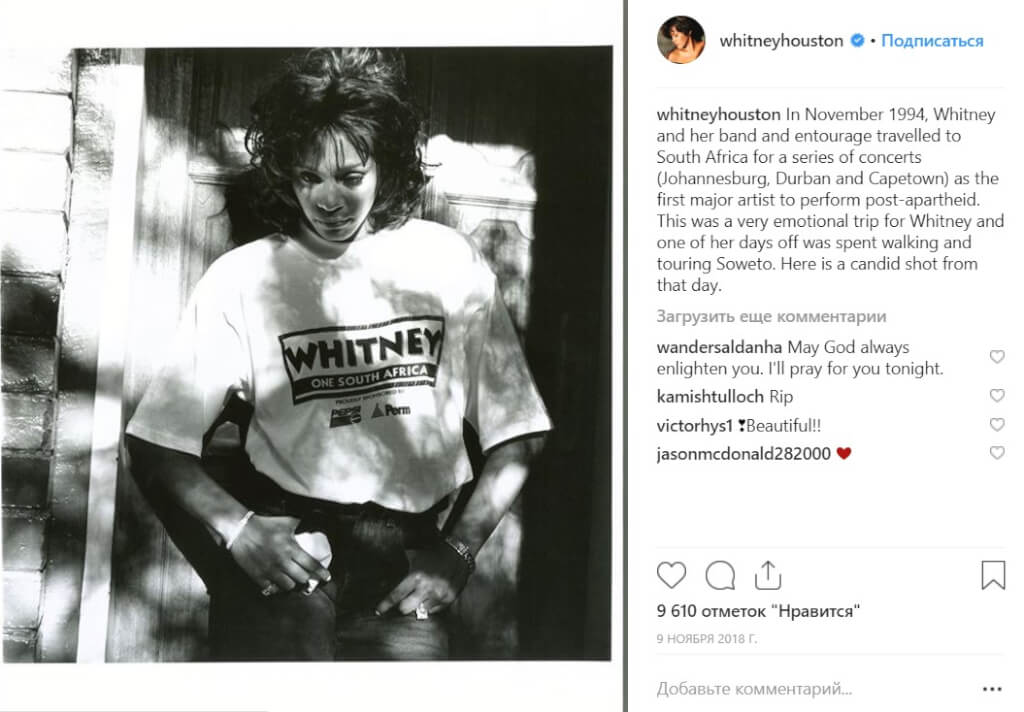Like victorhys1's comment heart
The image size is (1024, 712).
point(997,425)
